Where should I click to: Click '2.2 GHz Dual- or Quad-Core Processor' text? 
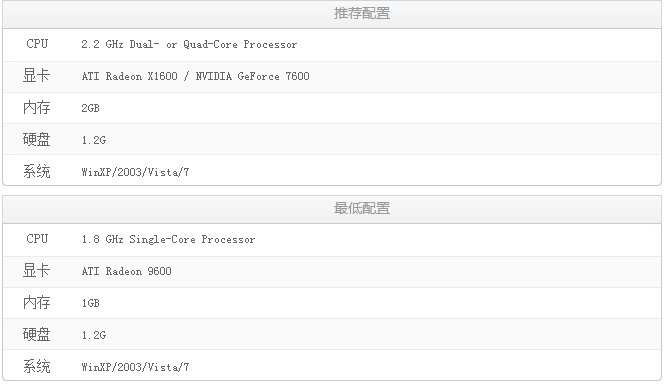189,44
